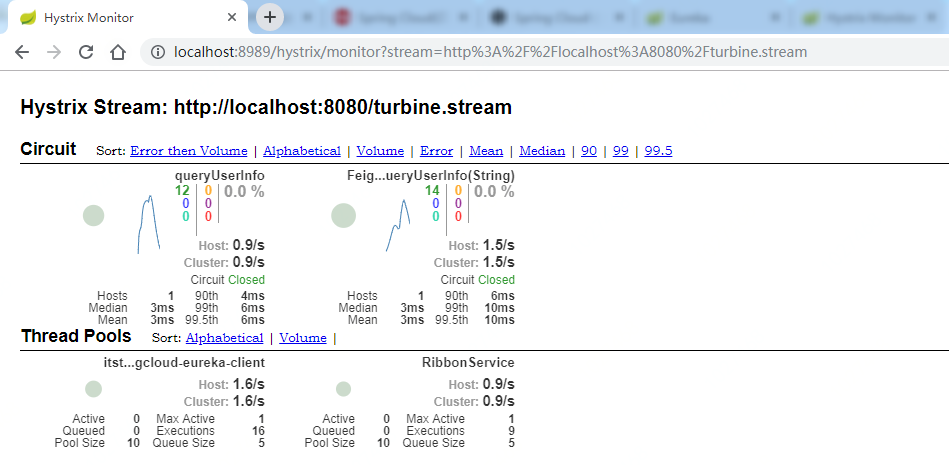The image size is (949, 465).
Task: Click the RibbonService pool name
Action: (x=468, y=363)
